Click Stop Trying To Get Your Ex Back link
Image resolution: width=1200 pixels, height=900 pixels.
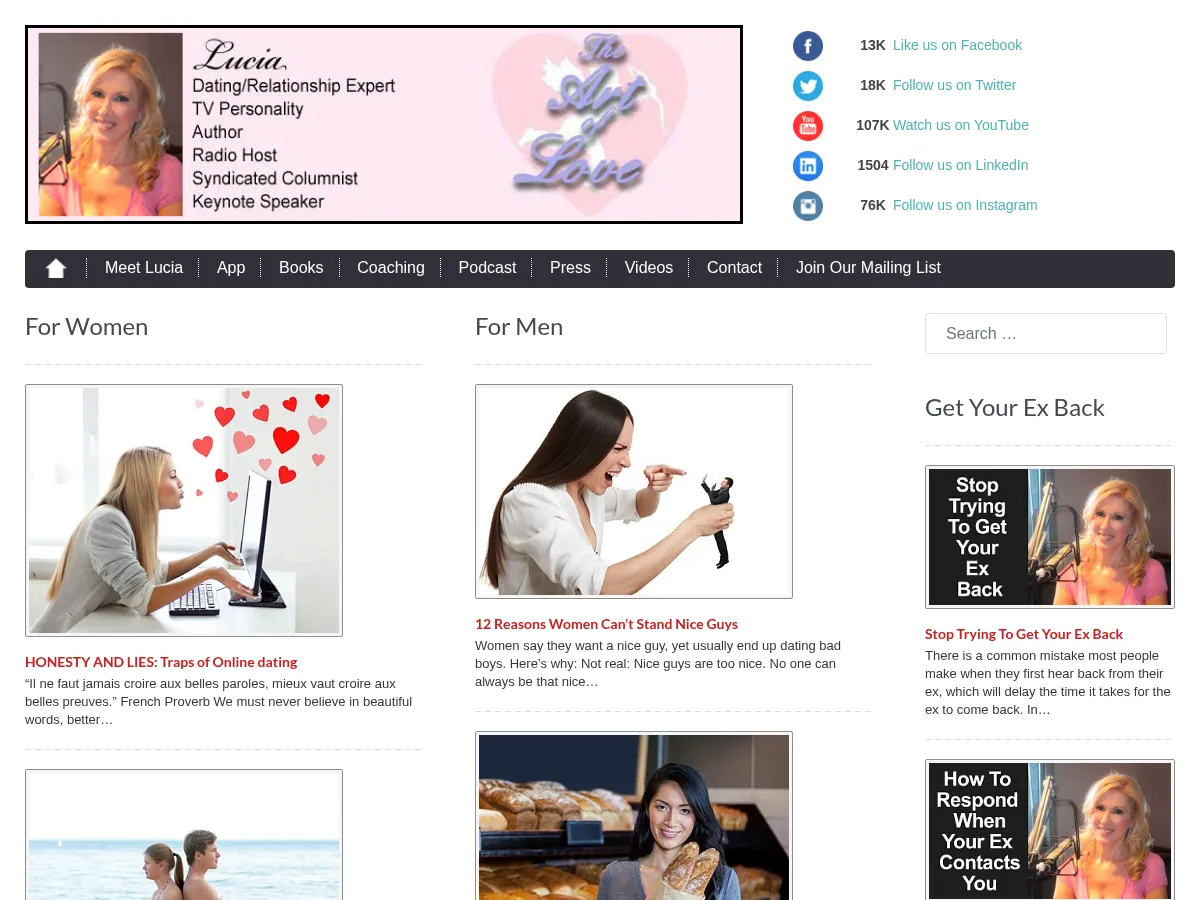1024,634
